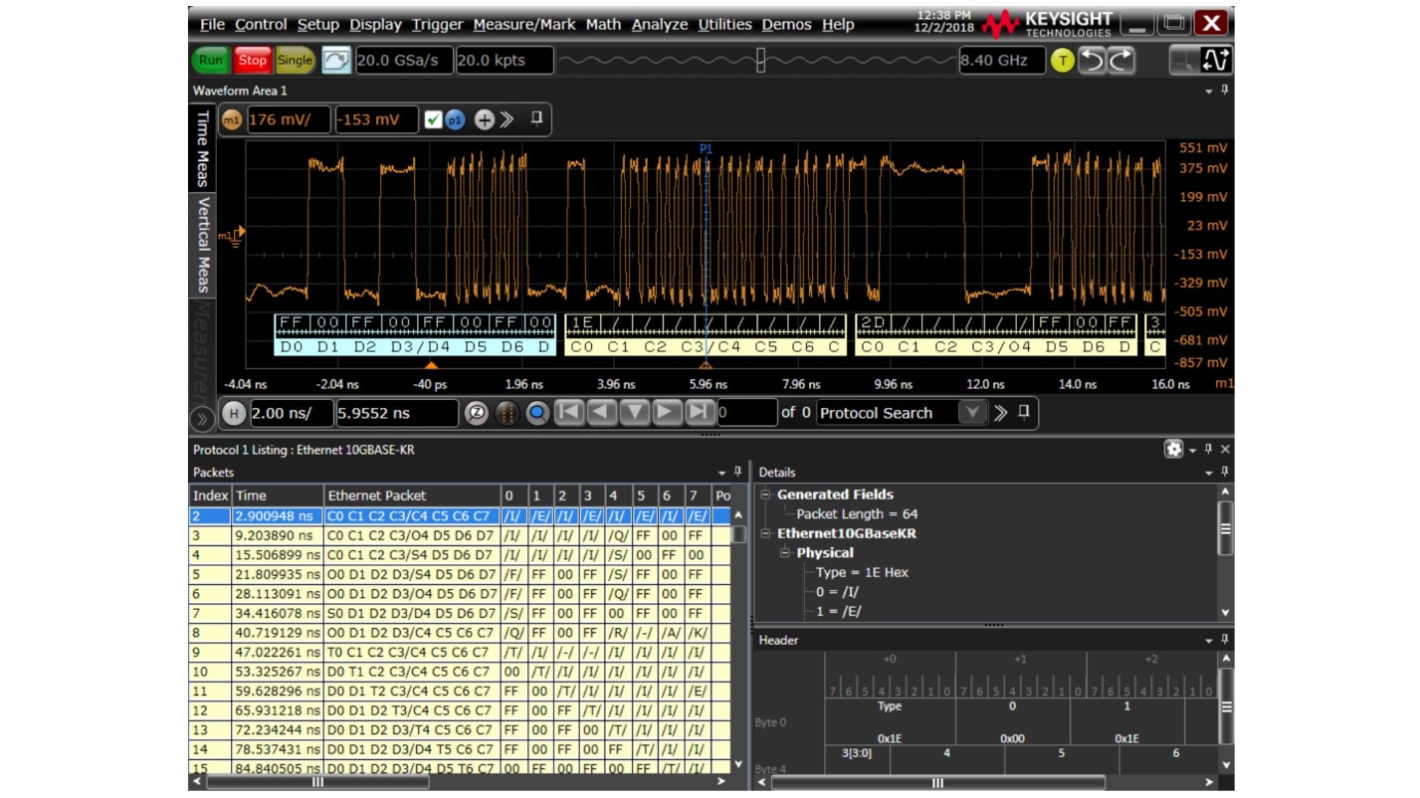Jump to first search result

pyautogui.click(x=569, y=412)
